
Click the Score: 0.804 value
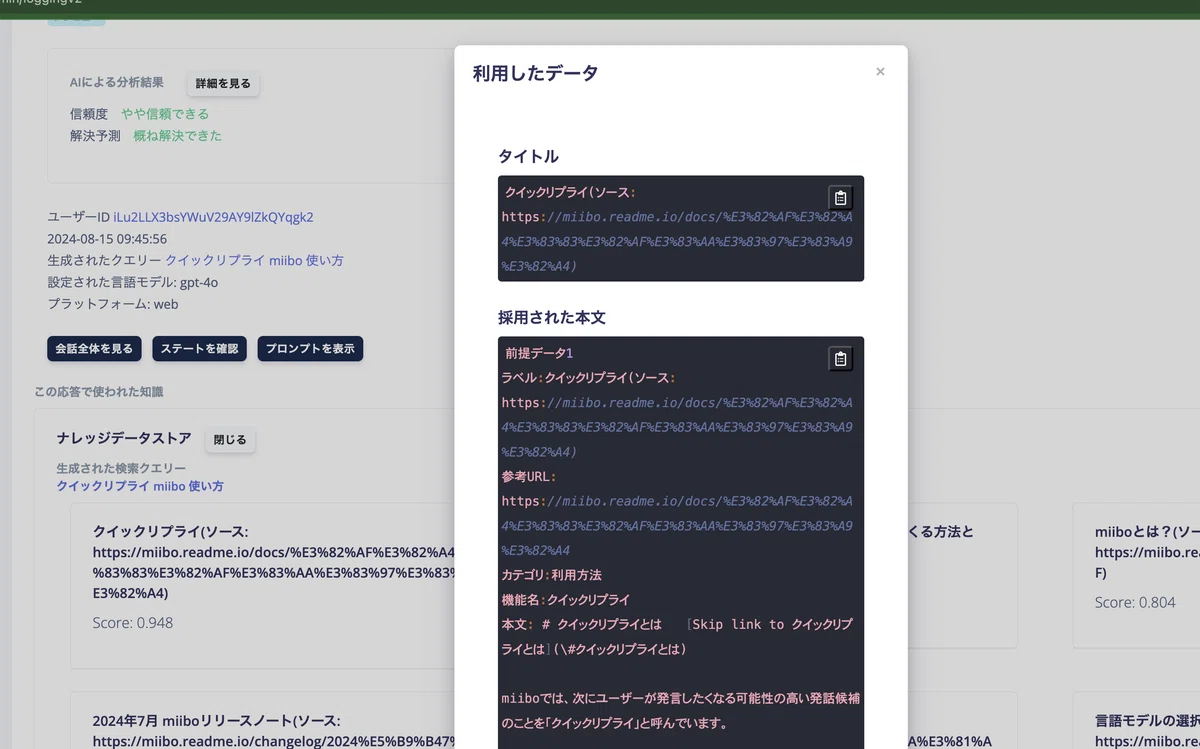1135,602
